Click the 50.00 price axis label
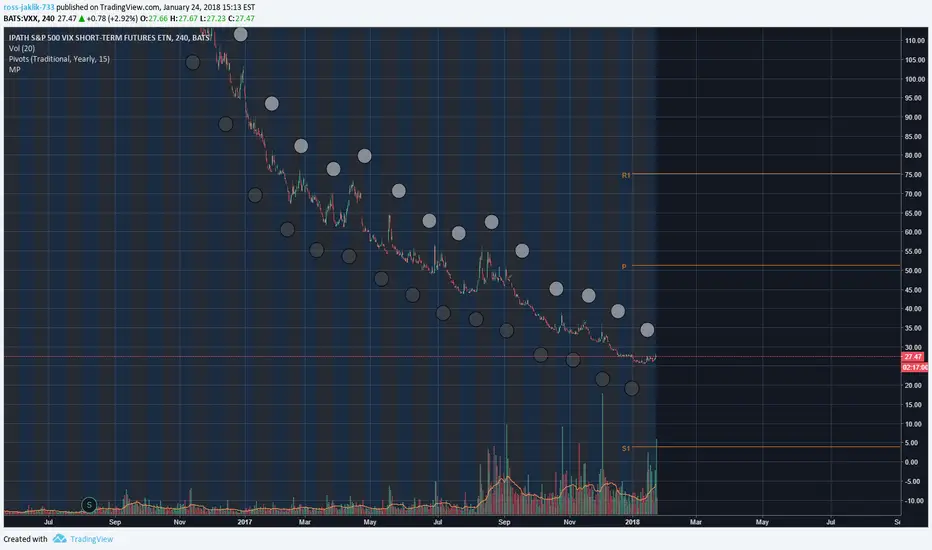932x550 pixels. 915,271
